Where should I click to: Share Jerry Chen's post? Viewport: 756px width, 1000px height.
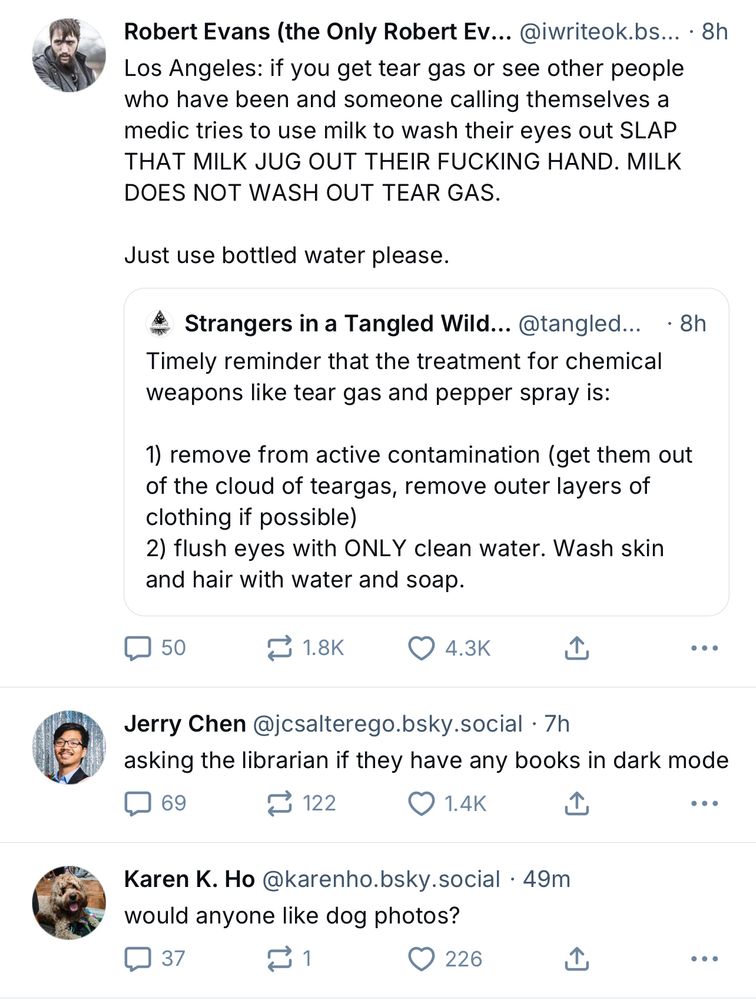pos(576,803)
